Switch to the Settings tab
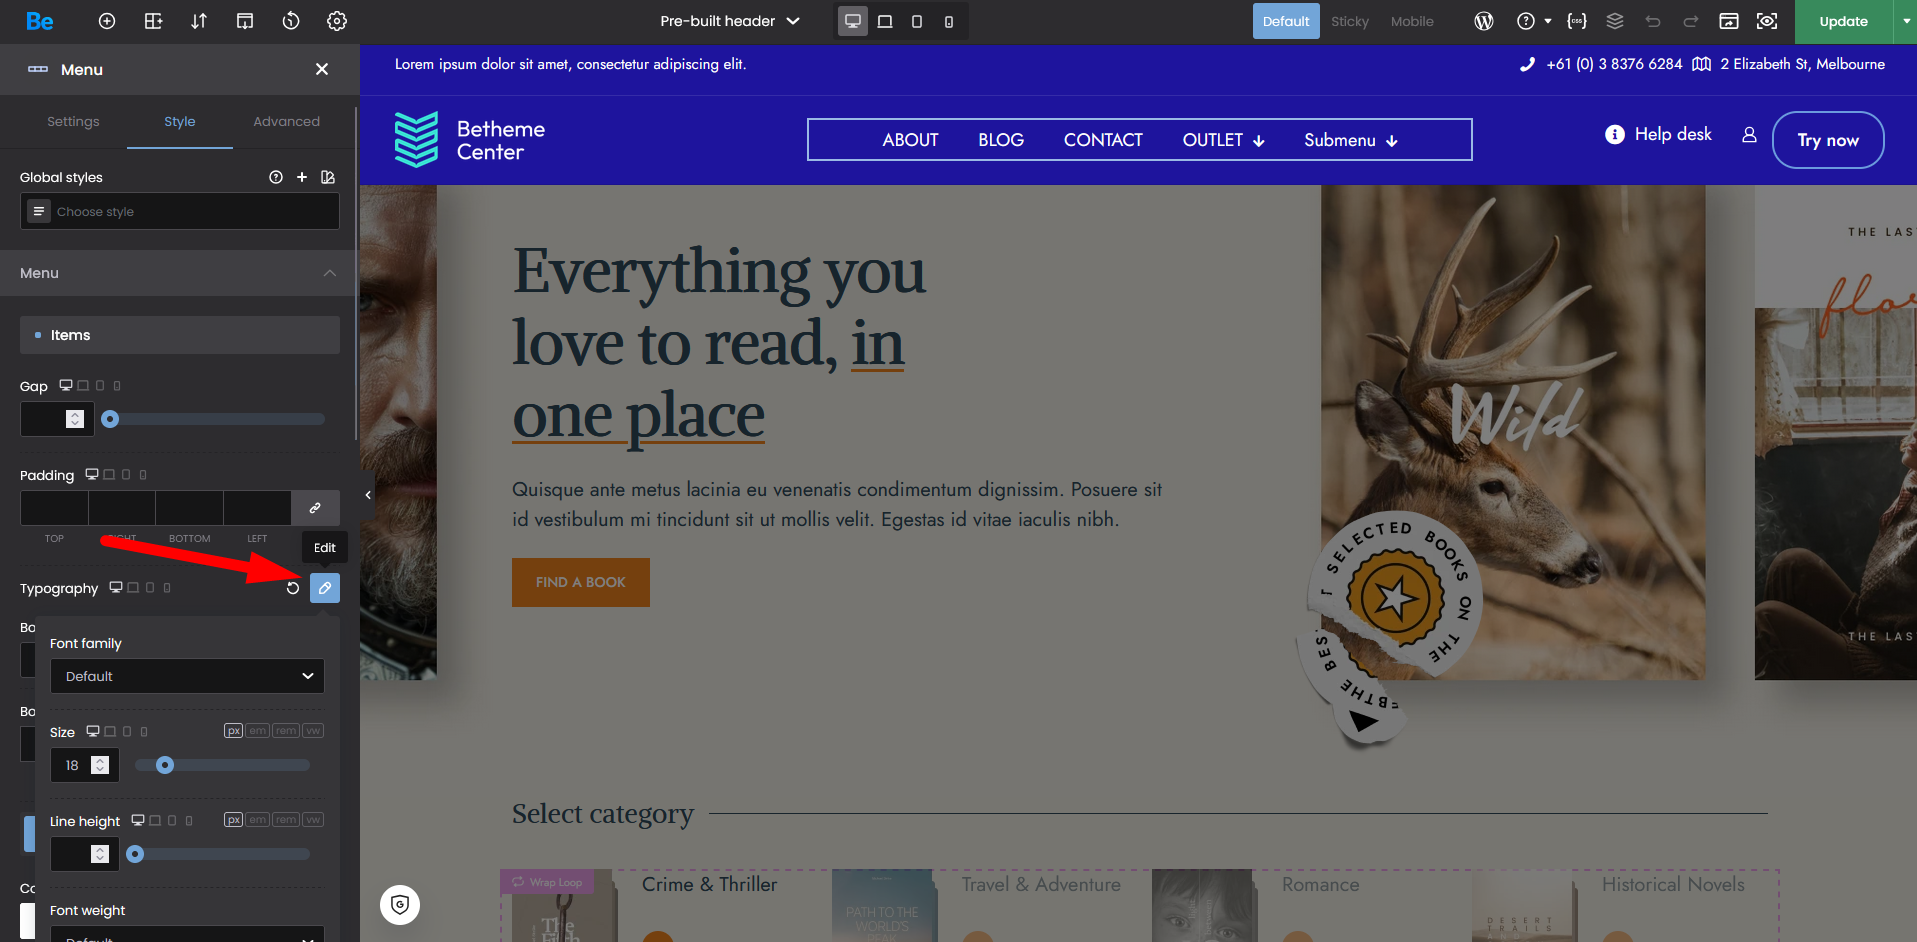Image resolution: width=1917 pixels, height=942 pixels. click(73, 122)
